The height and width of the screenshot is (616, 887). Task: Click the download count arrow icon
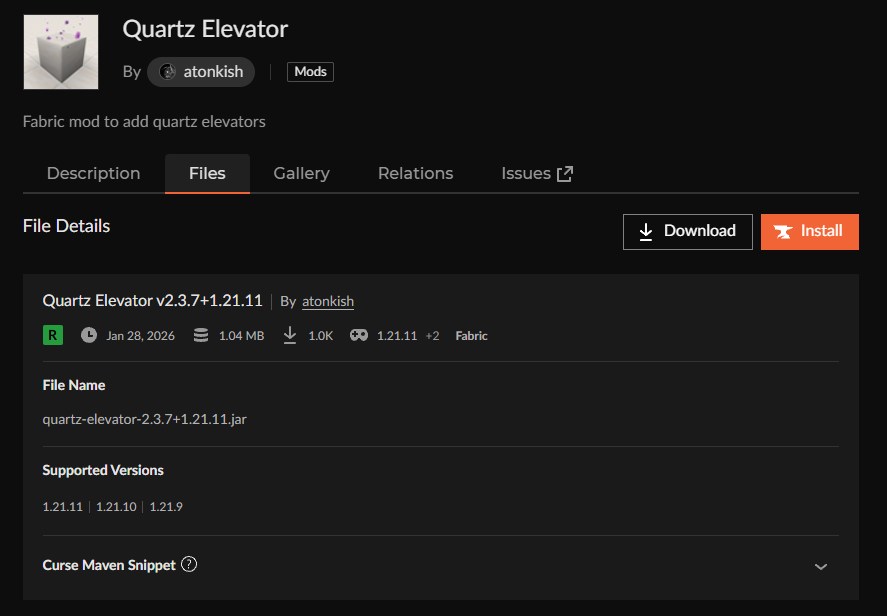pos(290,336)
